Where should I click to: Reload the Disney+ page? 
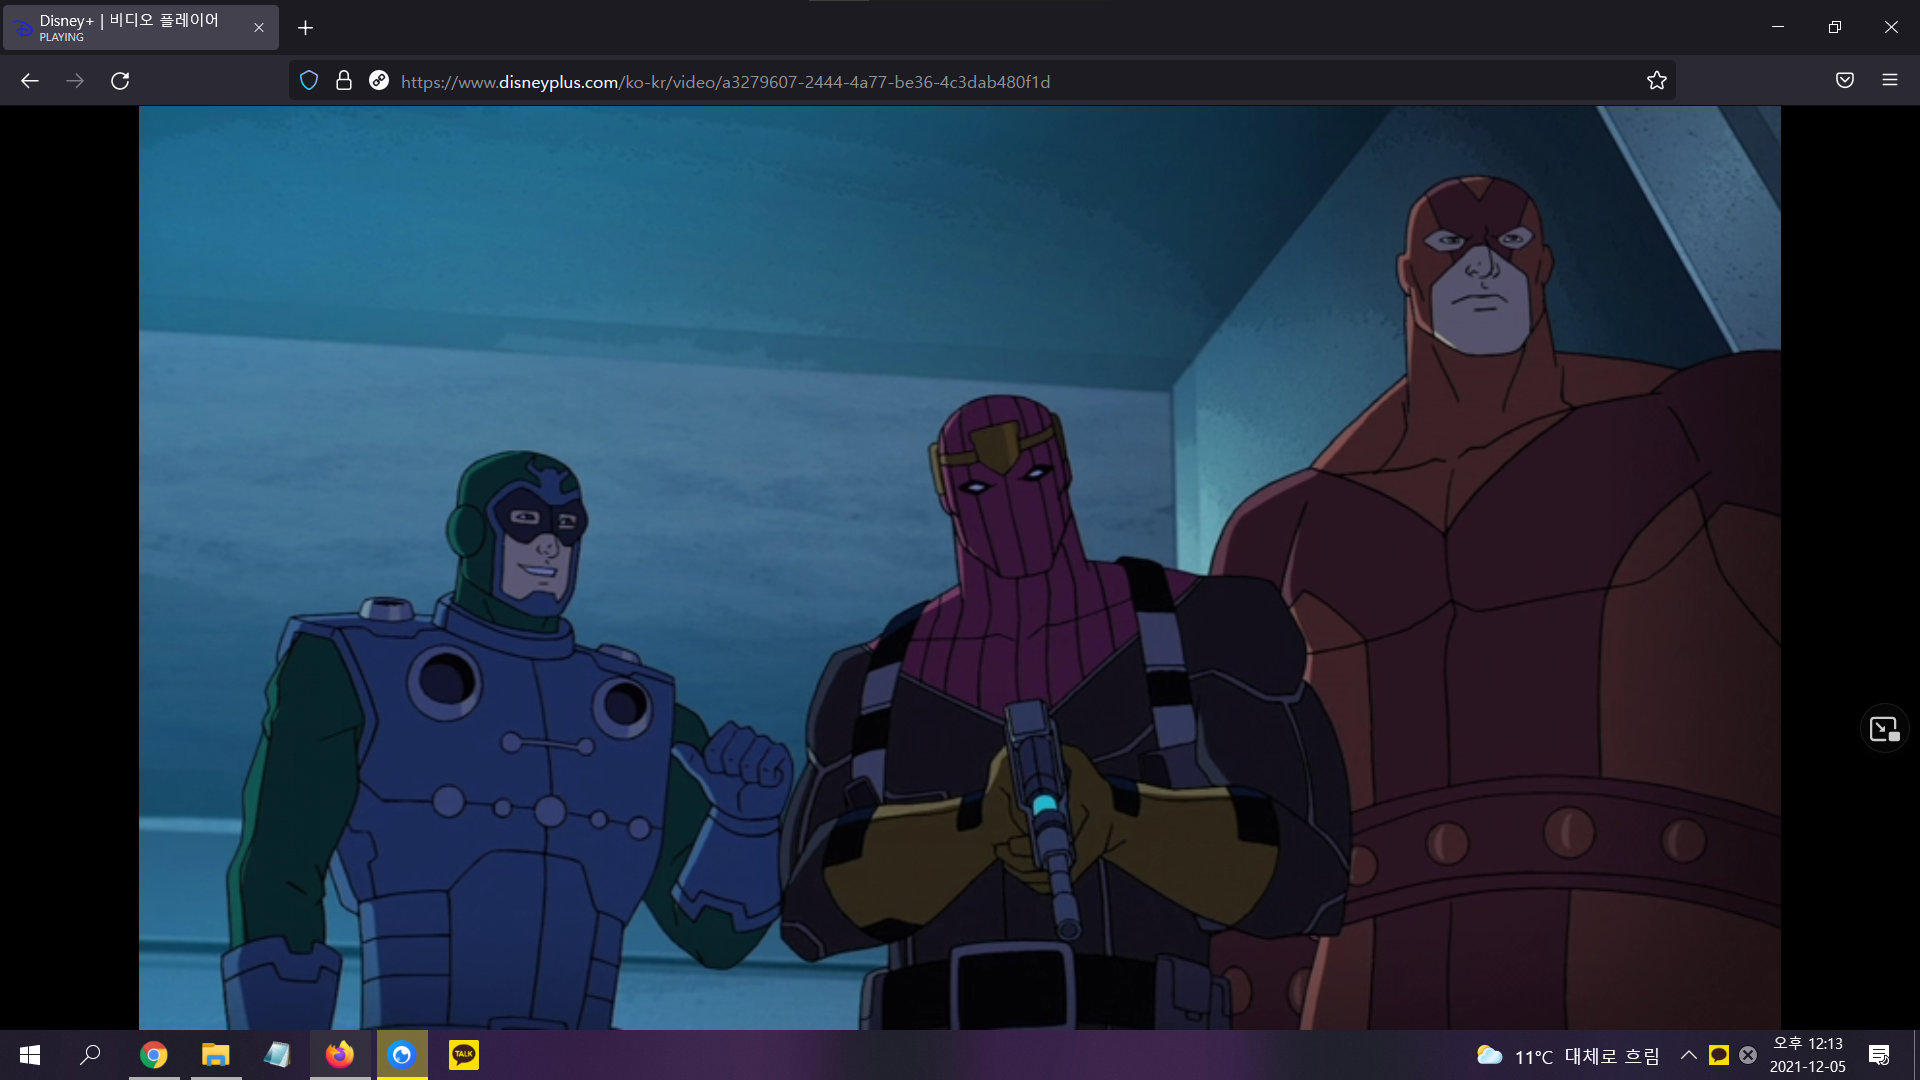[120, 81]
